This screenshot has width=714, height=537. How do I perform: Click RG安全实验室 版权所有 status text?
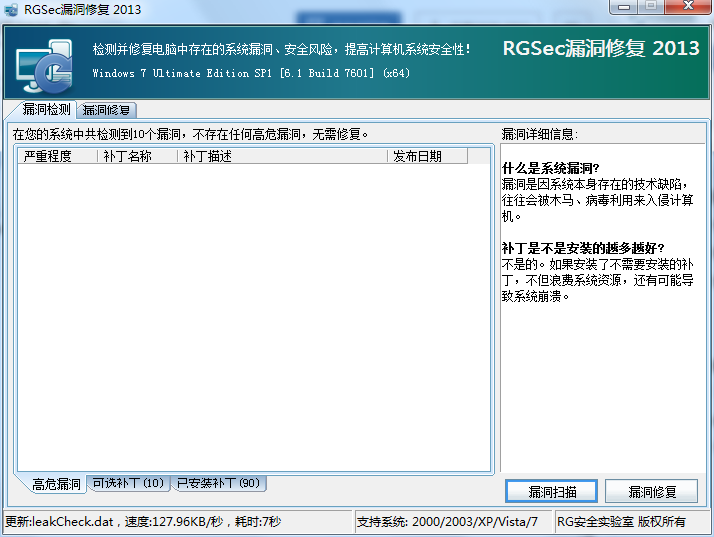coord(621,522)
